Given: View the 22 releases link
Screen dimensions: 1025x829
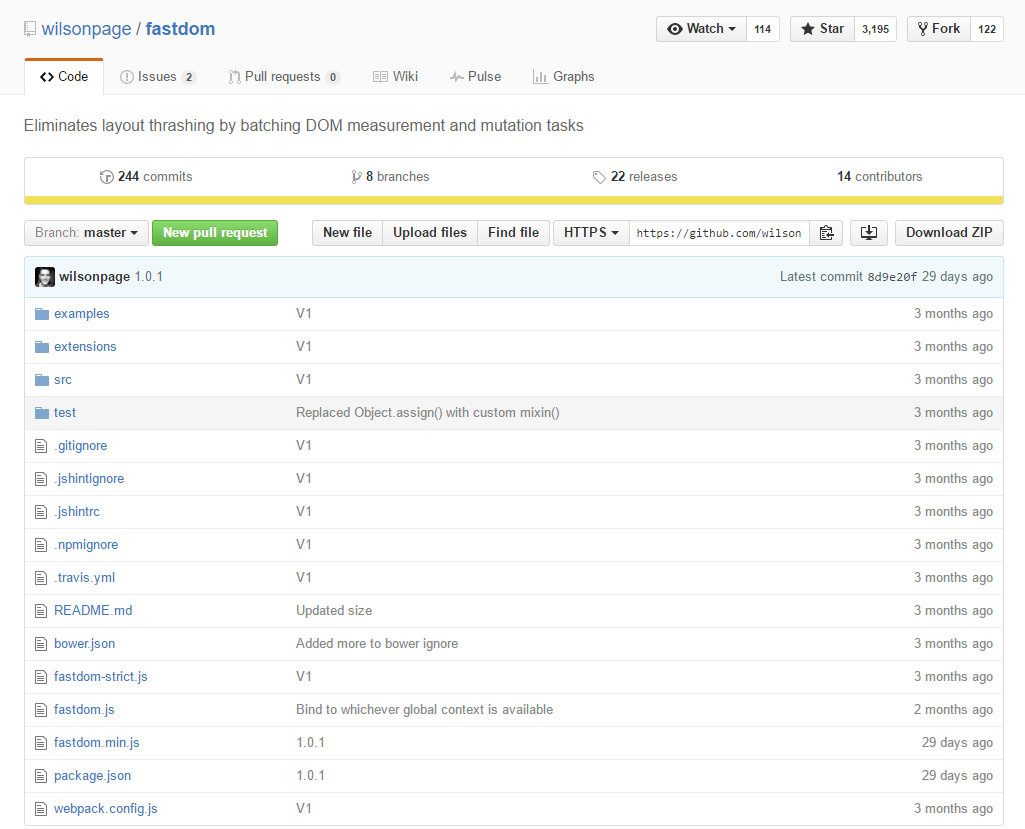Looking at the screenshot, I should click(635, 177).
